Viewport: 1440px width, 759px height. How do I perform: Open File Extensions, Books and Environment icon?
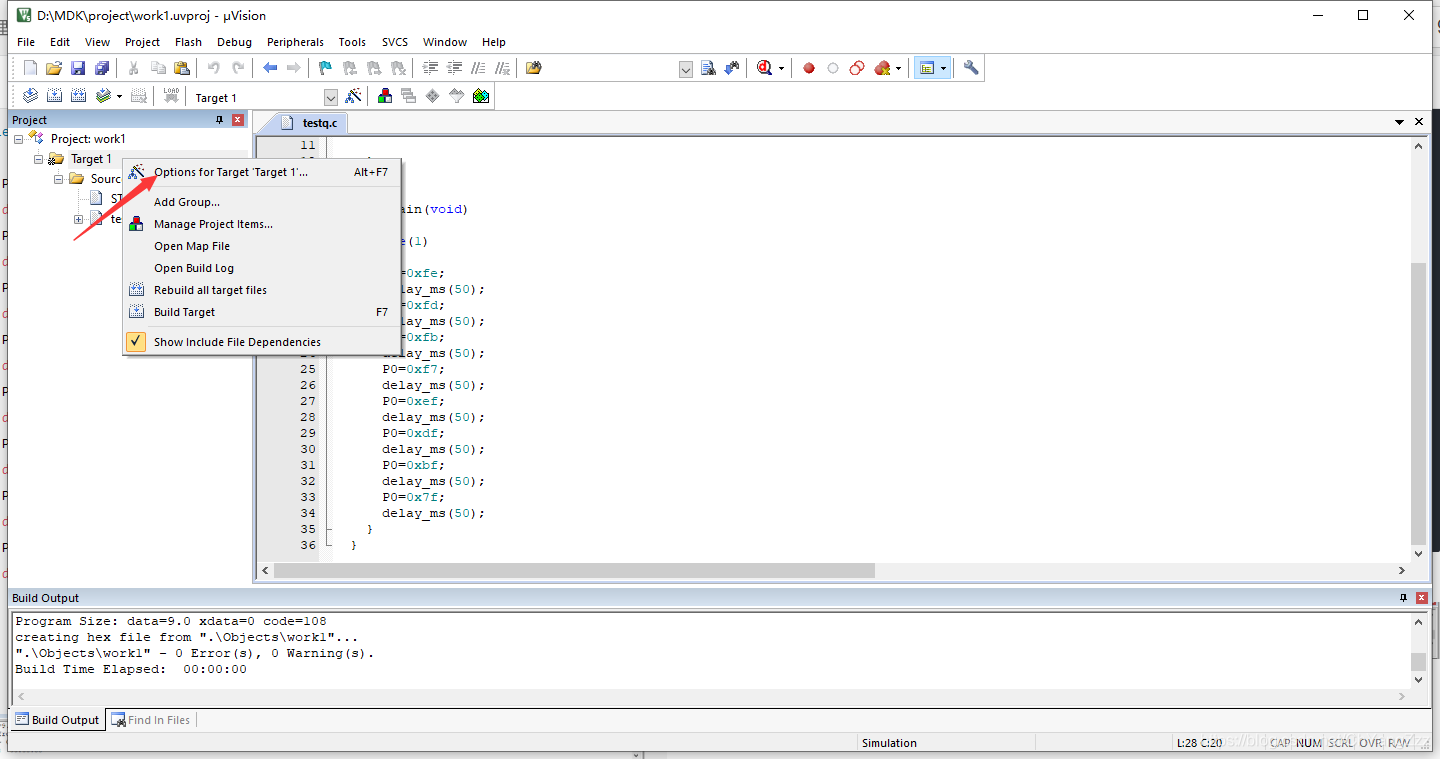click(x=385, y=96)
